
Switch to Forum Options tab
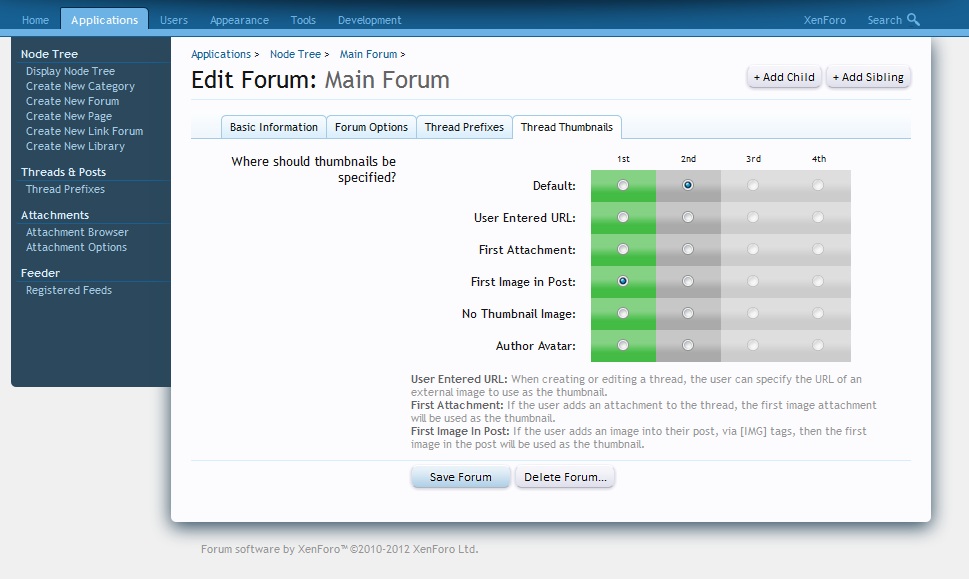(371, 127)
